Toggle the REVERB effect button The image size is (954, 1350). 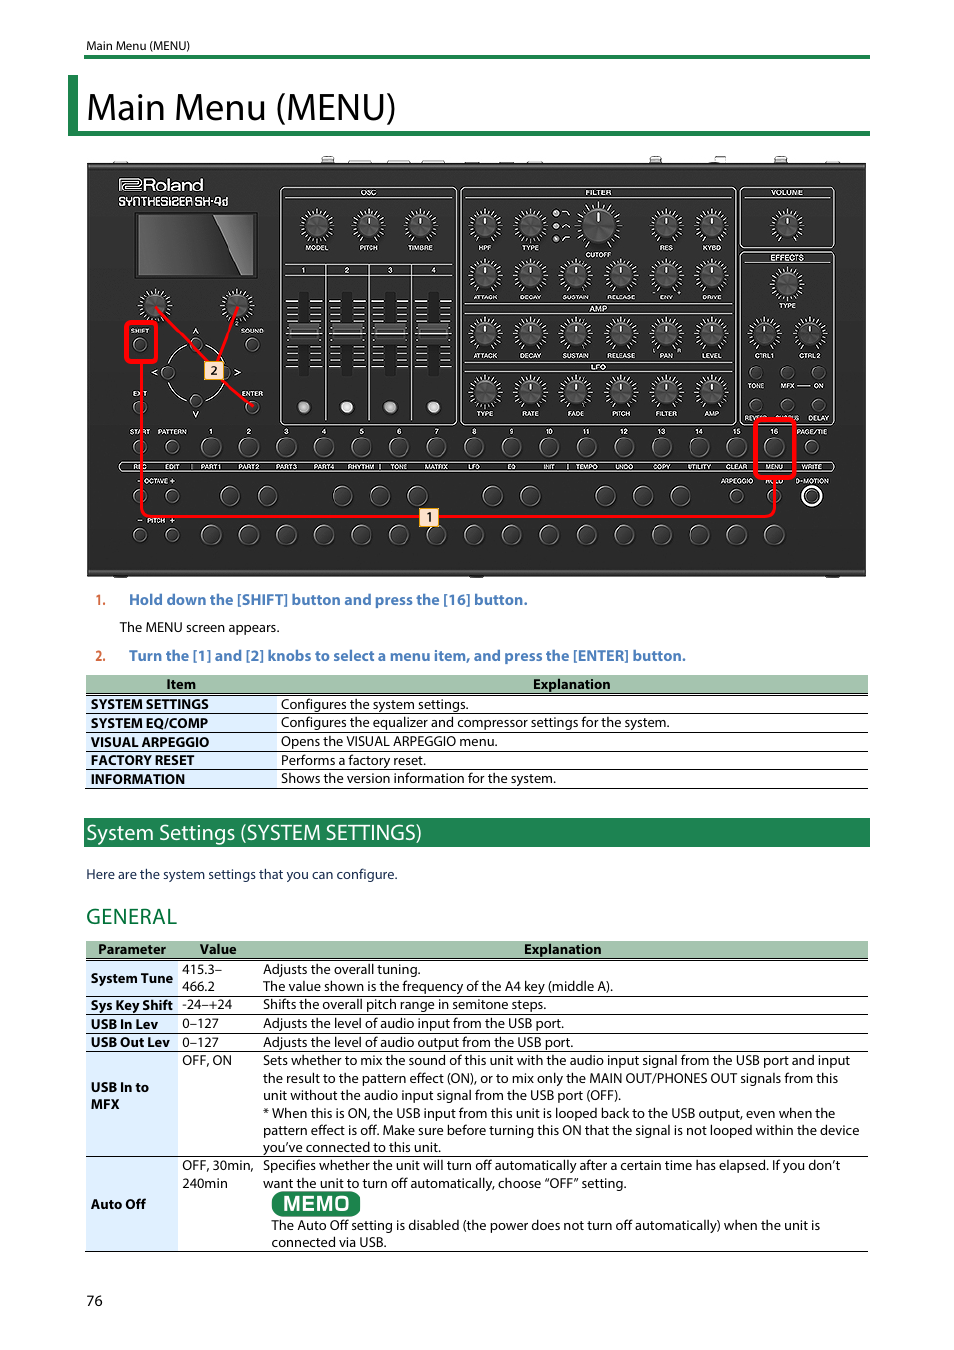coord(756,406)
